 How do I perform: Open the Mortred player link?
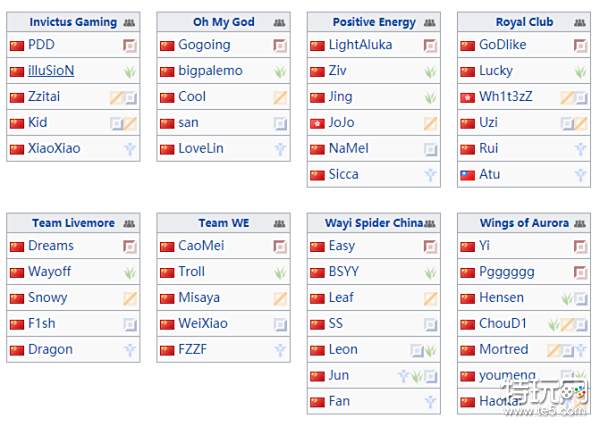(x=503, y=350)
